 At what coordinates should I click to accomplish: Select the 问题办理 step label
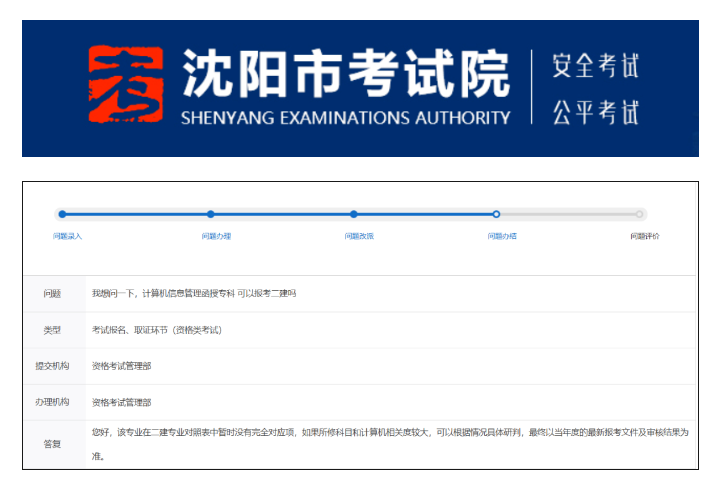coord(216,236)
